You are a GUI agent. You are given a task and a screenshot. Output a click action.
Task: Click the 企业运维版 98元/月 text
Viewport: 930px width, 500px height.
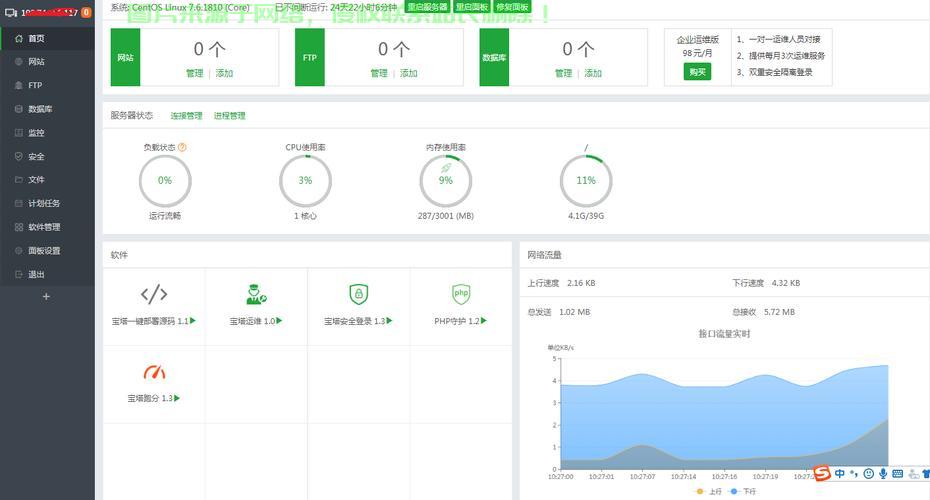[698, 46]
